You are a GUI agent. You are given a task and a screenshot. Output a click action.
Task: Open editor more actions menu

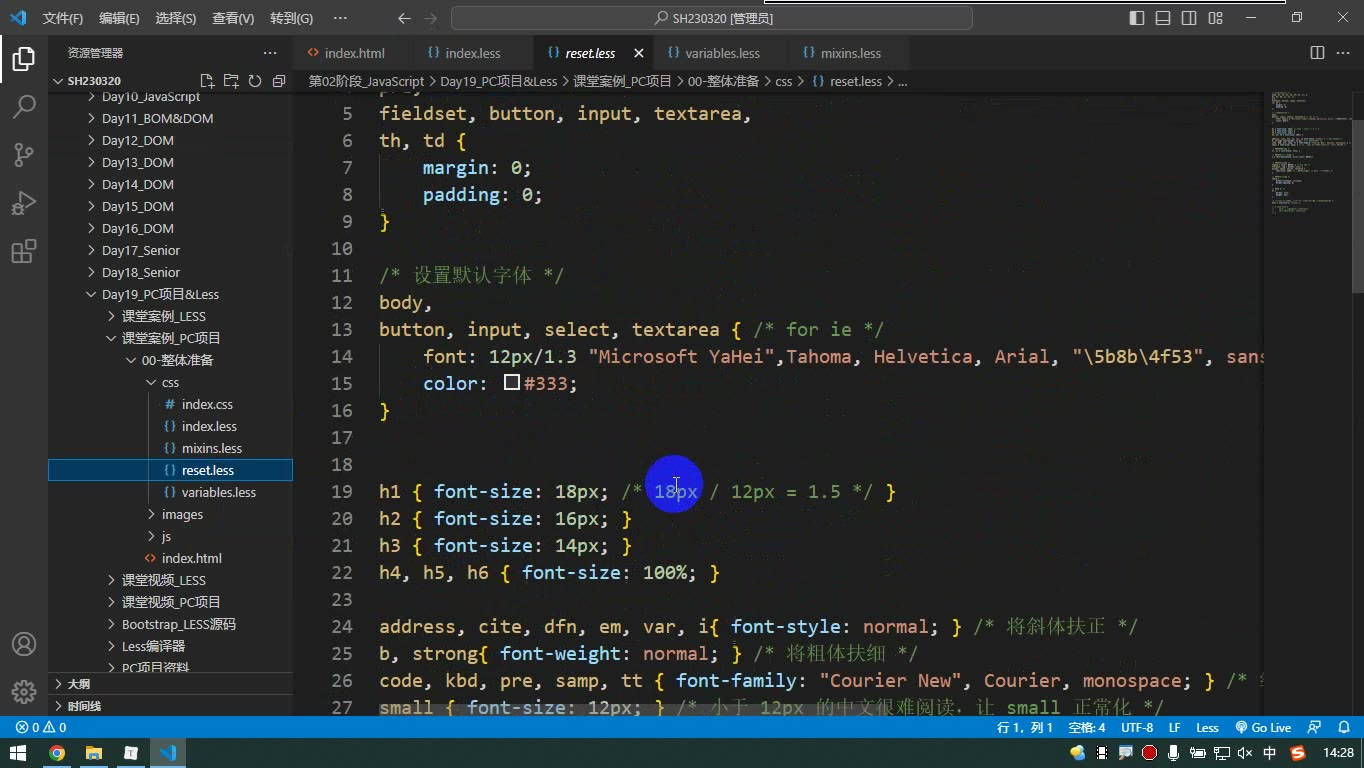point(1343,53)
